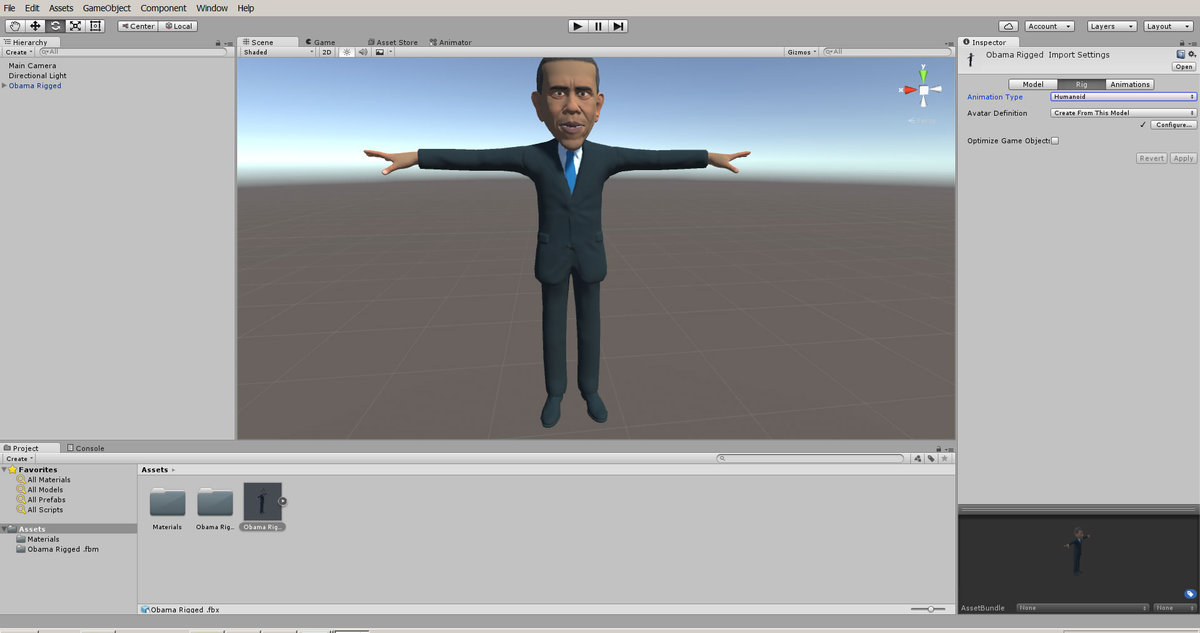Lock the Inspector panel

[1184, 43]
